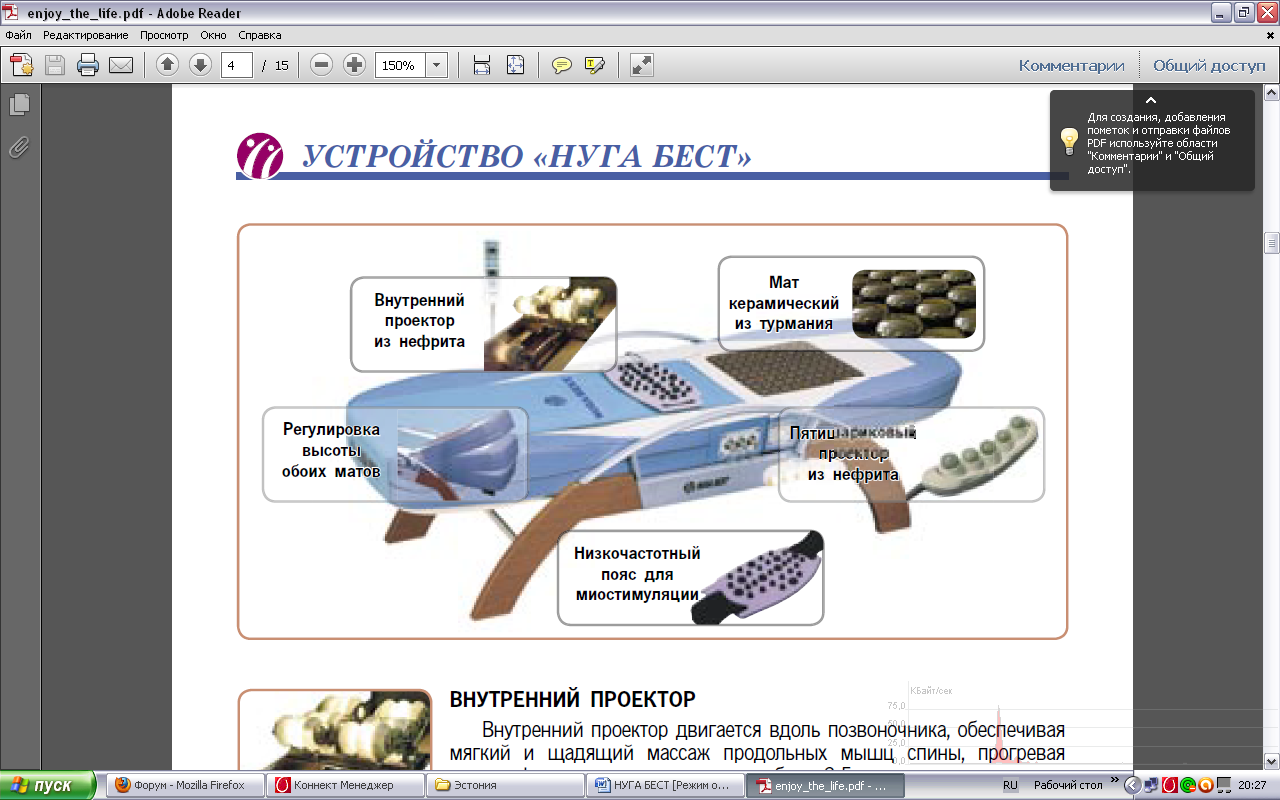Click the clock showing 20:27
The width and height of the screenshot is (1280, 800).
click(x=1253, y=786)
